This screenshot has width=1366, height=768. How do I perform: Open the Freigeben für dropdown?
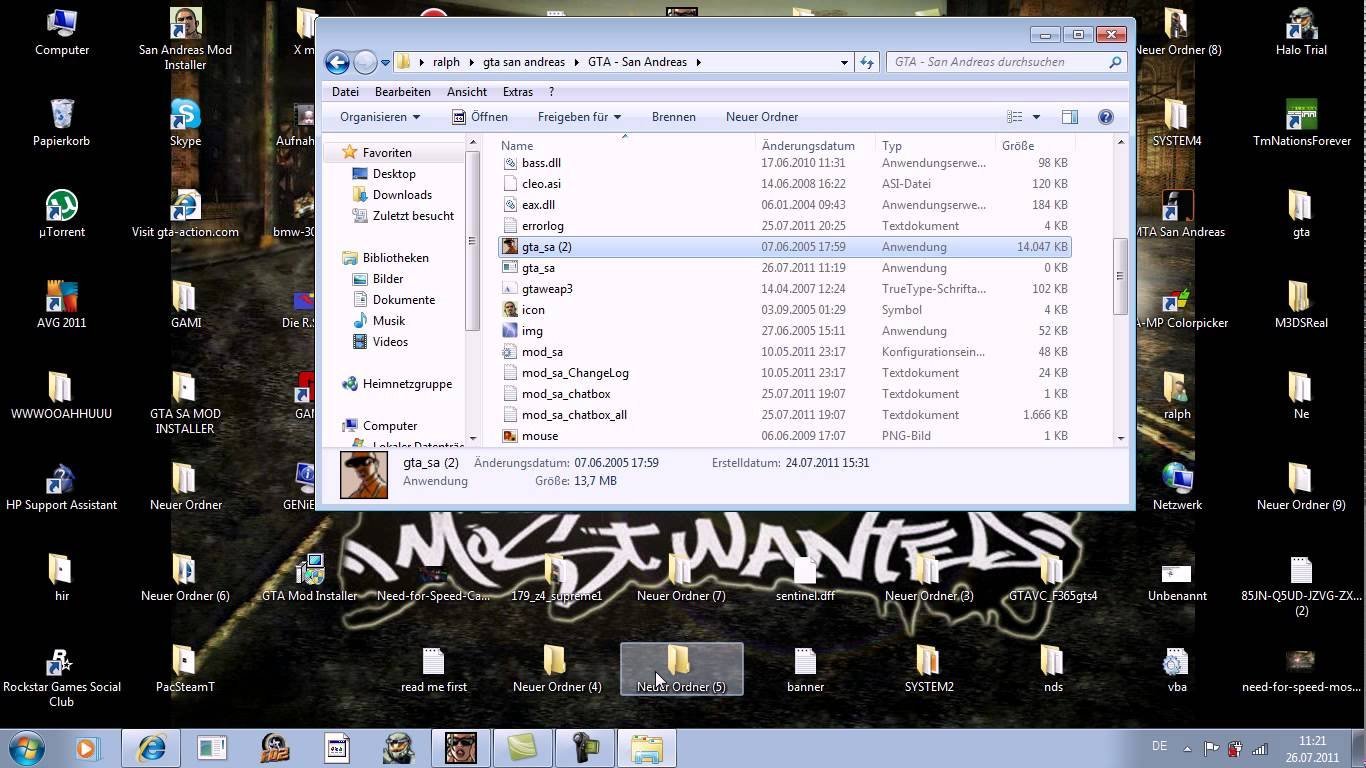tap(579, 117)
